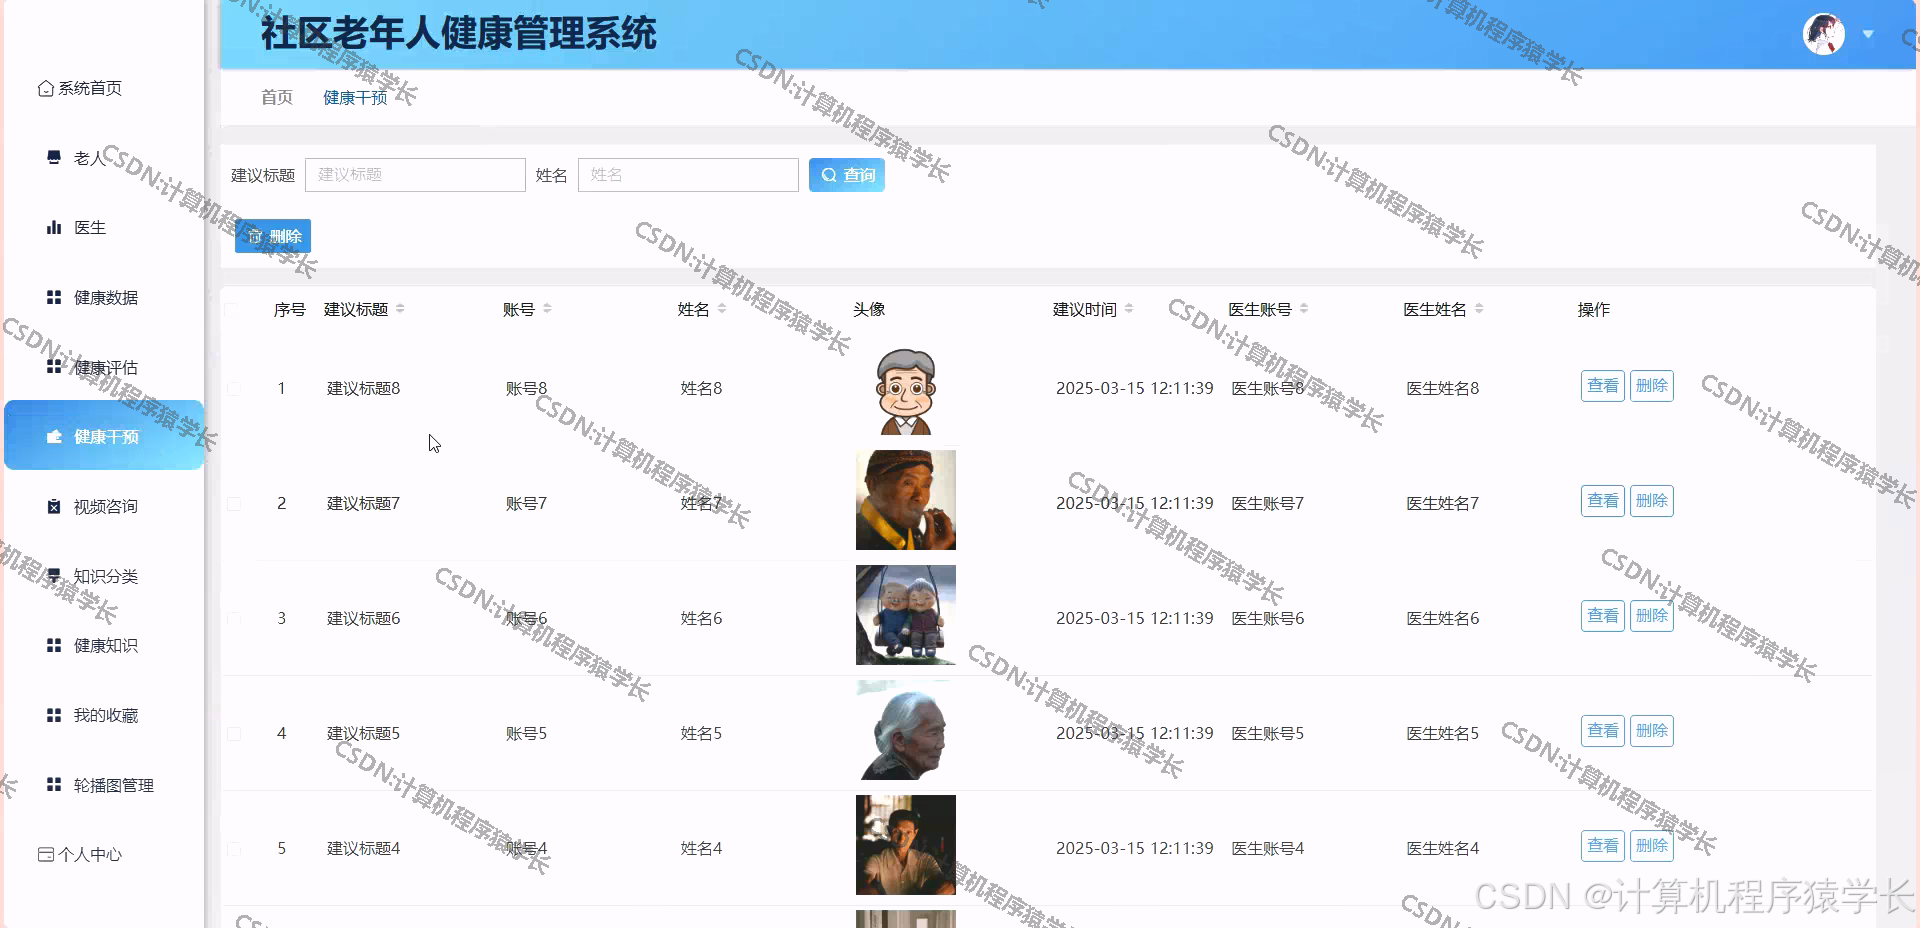View details of 建议标题4

pyautogui.click(x=1603, y=846)
